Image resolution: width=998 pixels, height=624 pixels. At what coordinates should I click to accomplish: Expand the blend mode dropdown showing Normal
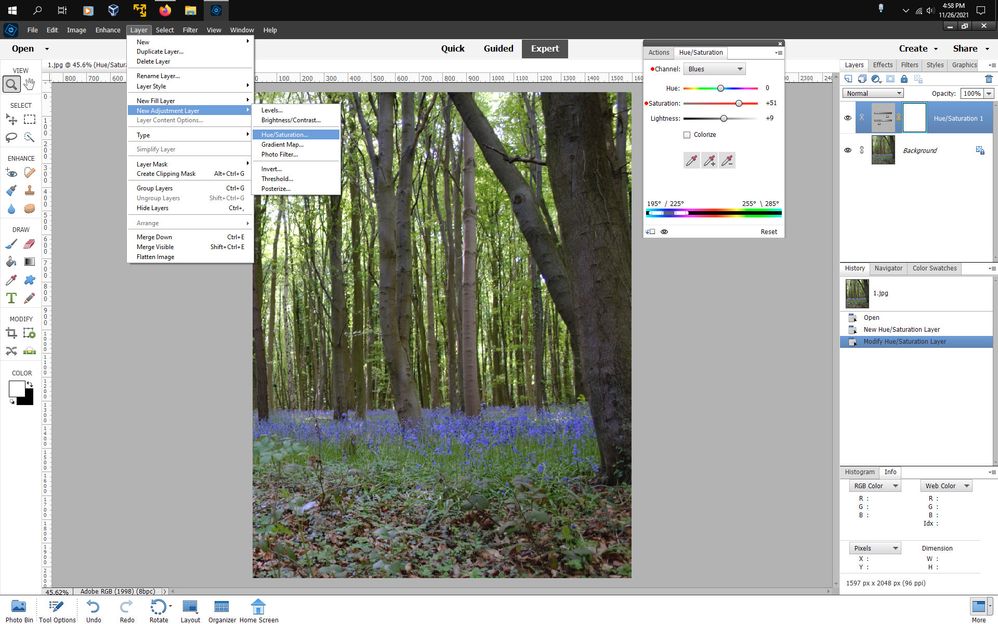(x=872, y=93)
